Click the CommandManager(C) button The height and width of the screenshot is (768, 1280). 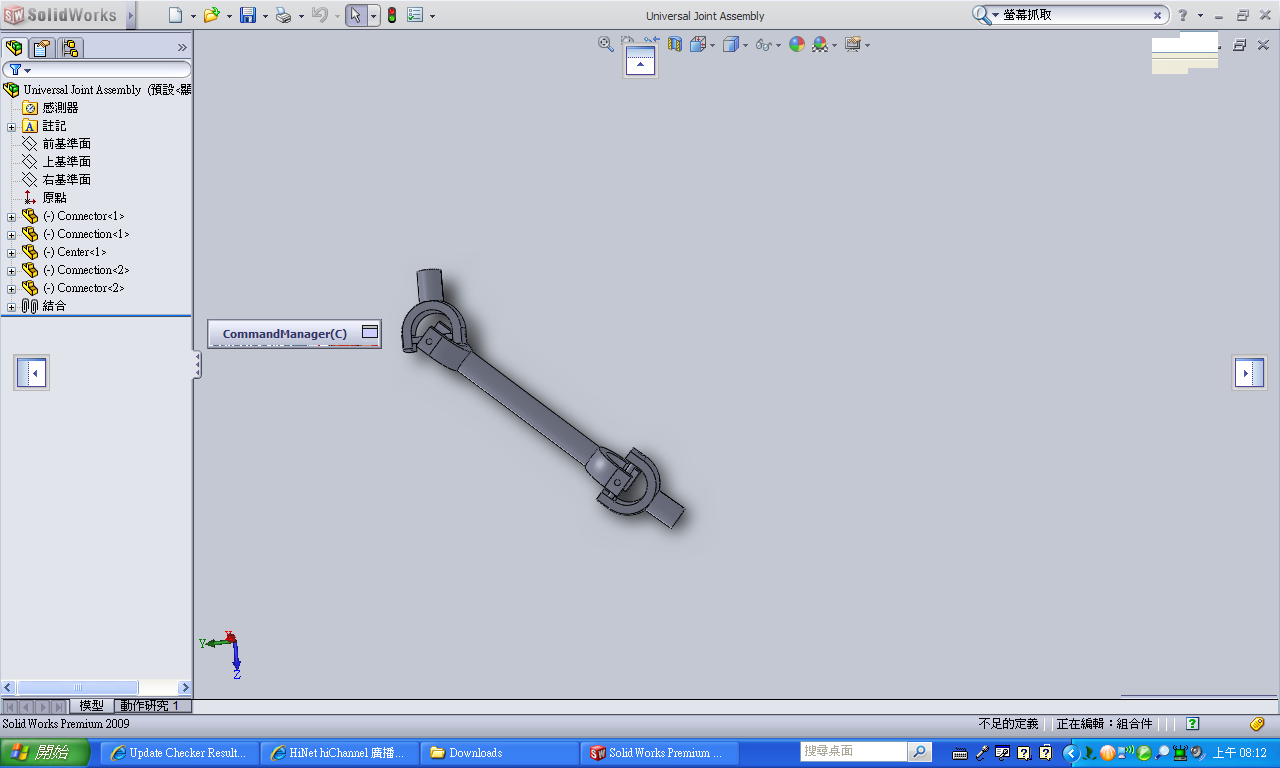[294, 334]
